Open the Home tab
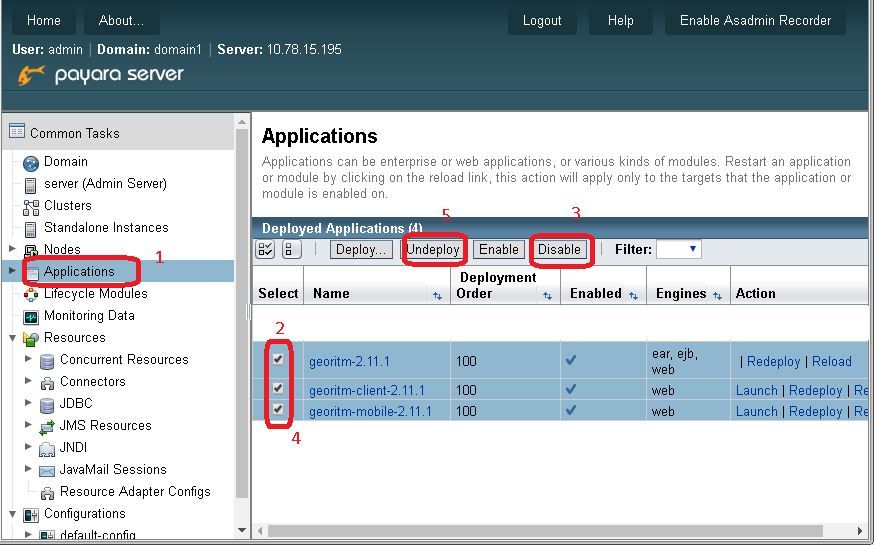 tap(43, 21)
